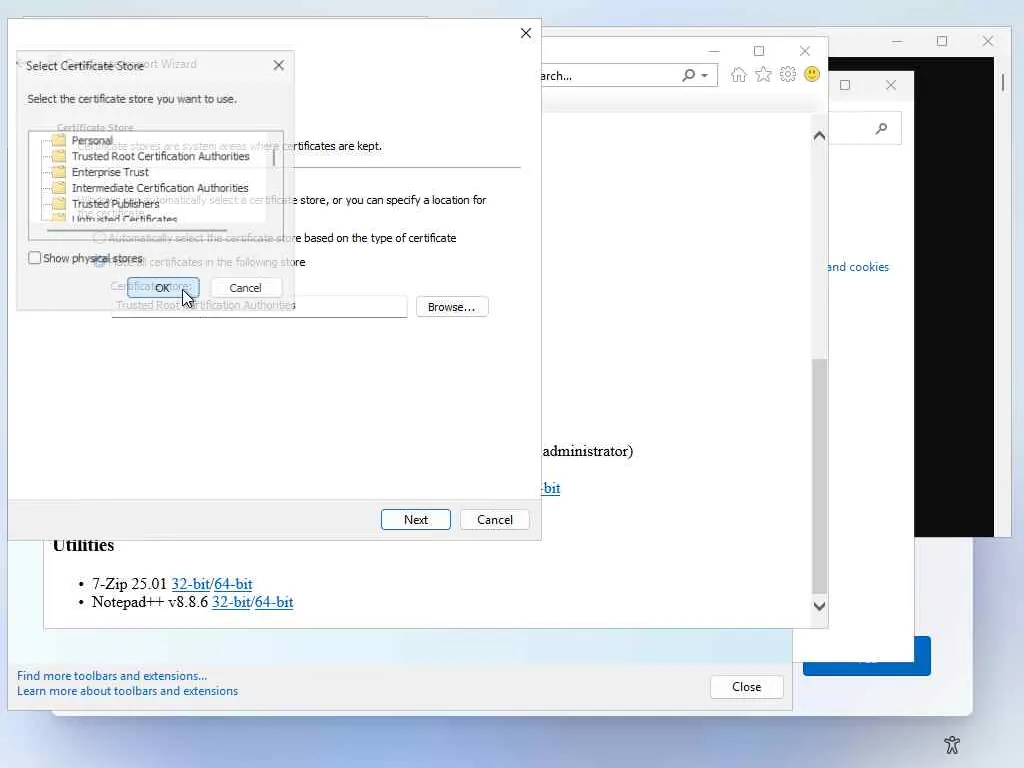Maximize the outermost background window
Screen dimensions: 1024x768
942,41
